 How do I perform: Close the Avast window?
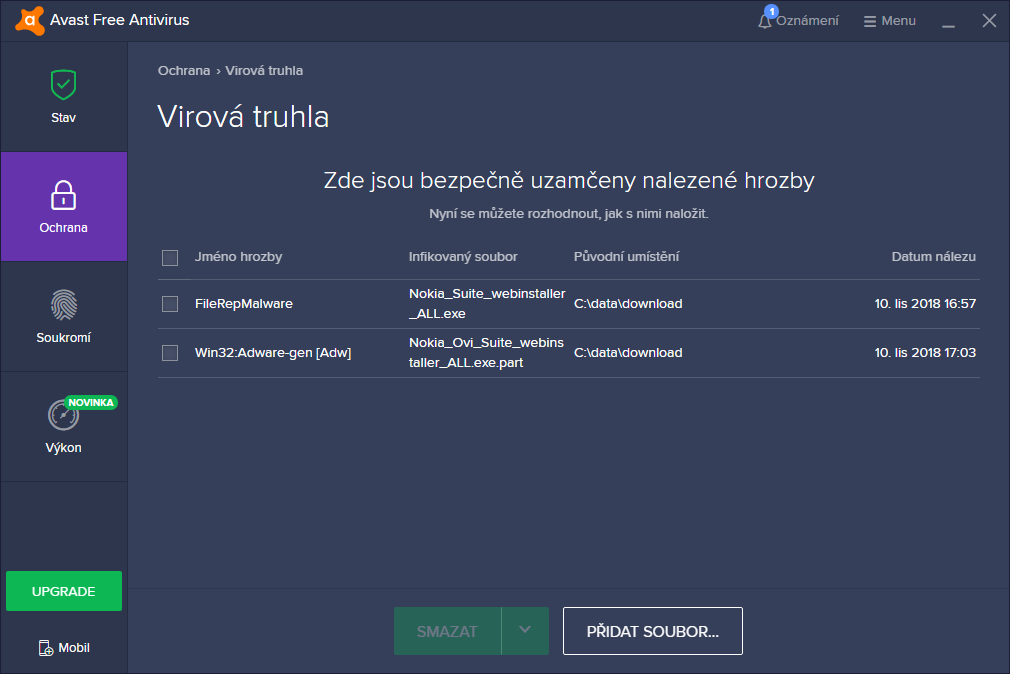(989, 21)
